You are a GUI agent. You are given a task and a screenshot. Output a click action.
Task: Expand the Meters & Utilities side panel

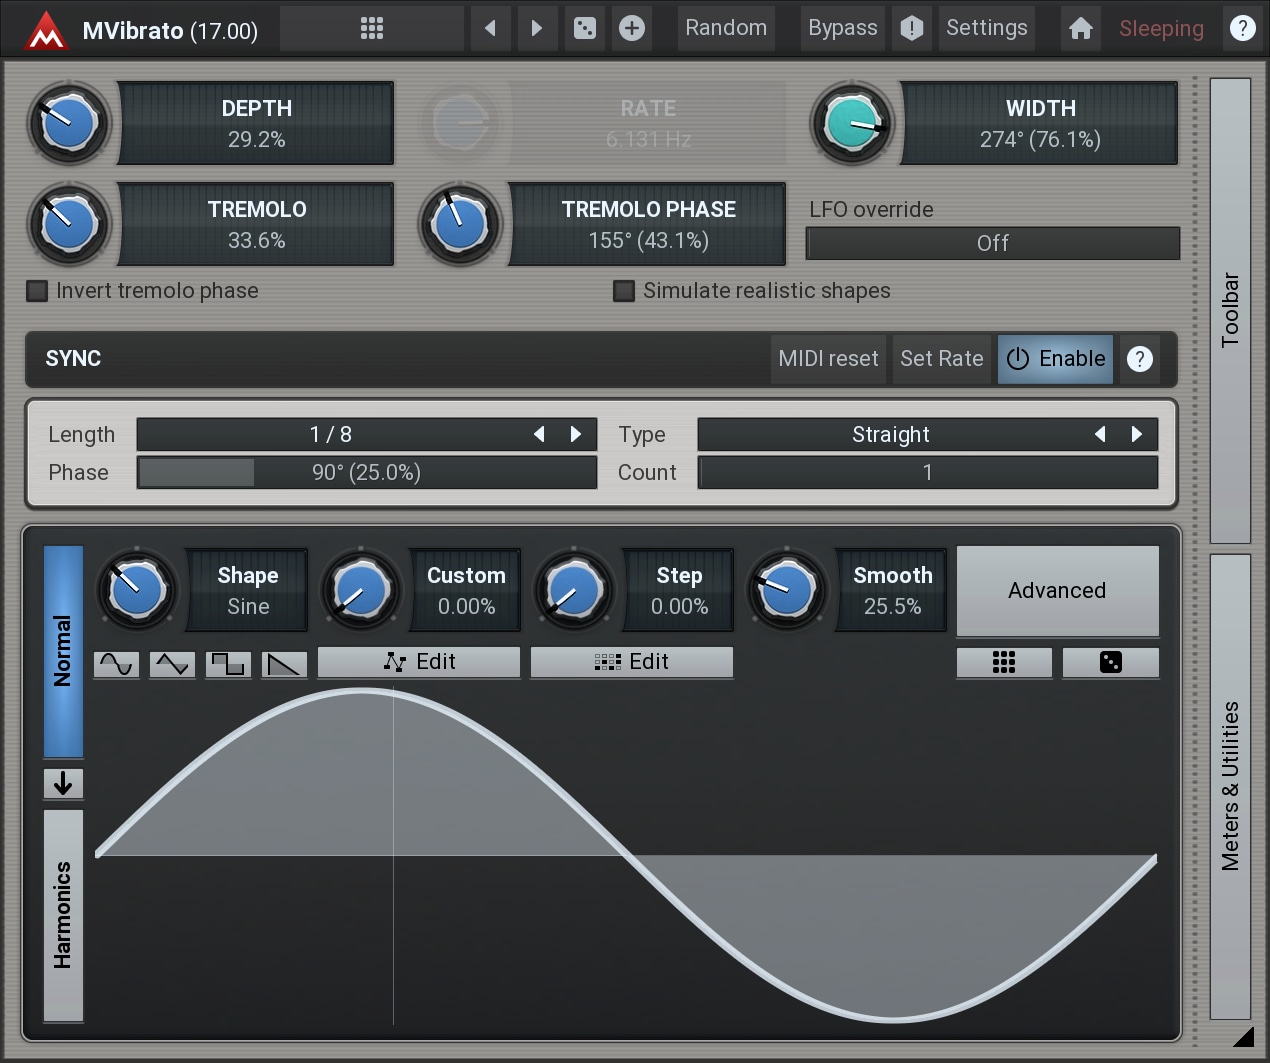tap(1230, 786)
